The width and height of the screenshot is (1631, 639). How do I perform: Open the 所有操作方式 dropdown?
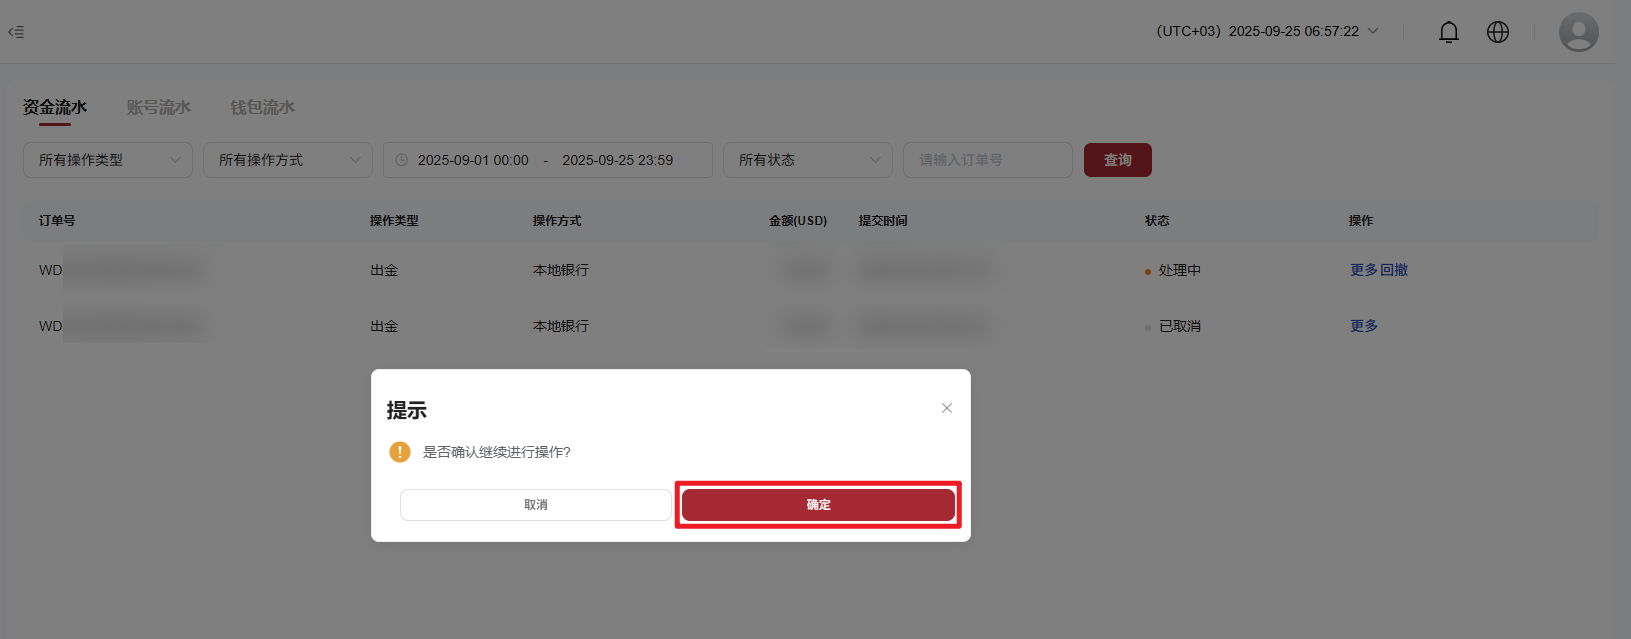288,160
